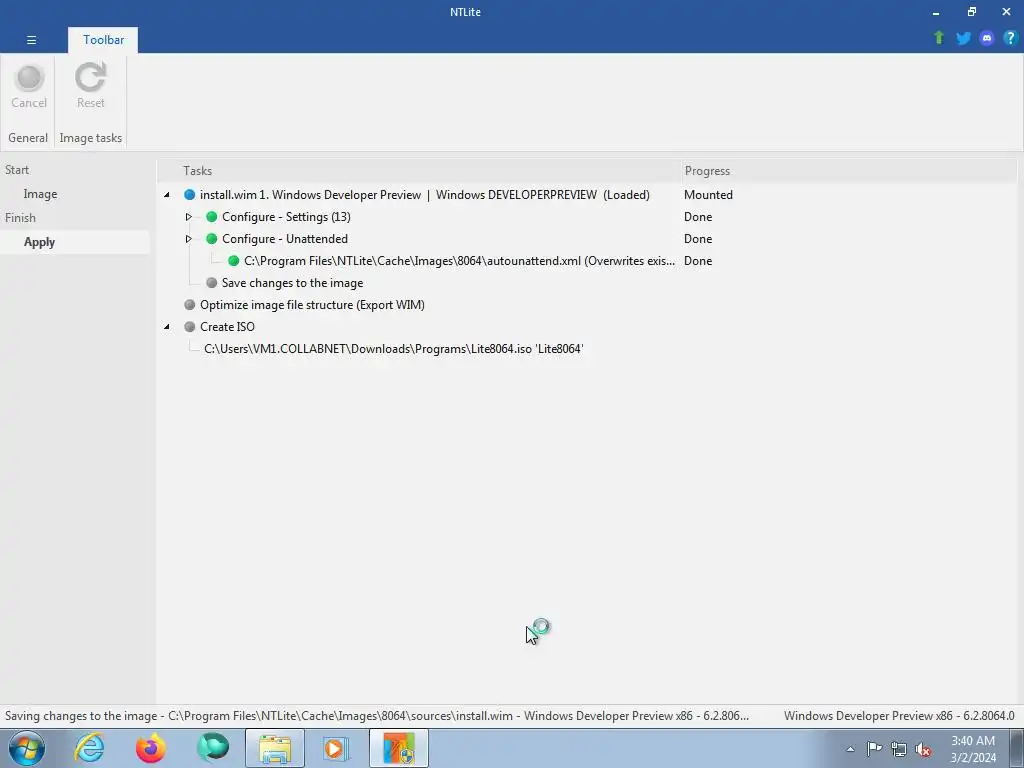Open the Help question mark icon
This screenshot has height=768, width=1024.
click(x=1010, y=38)
